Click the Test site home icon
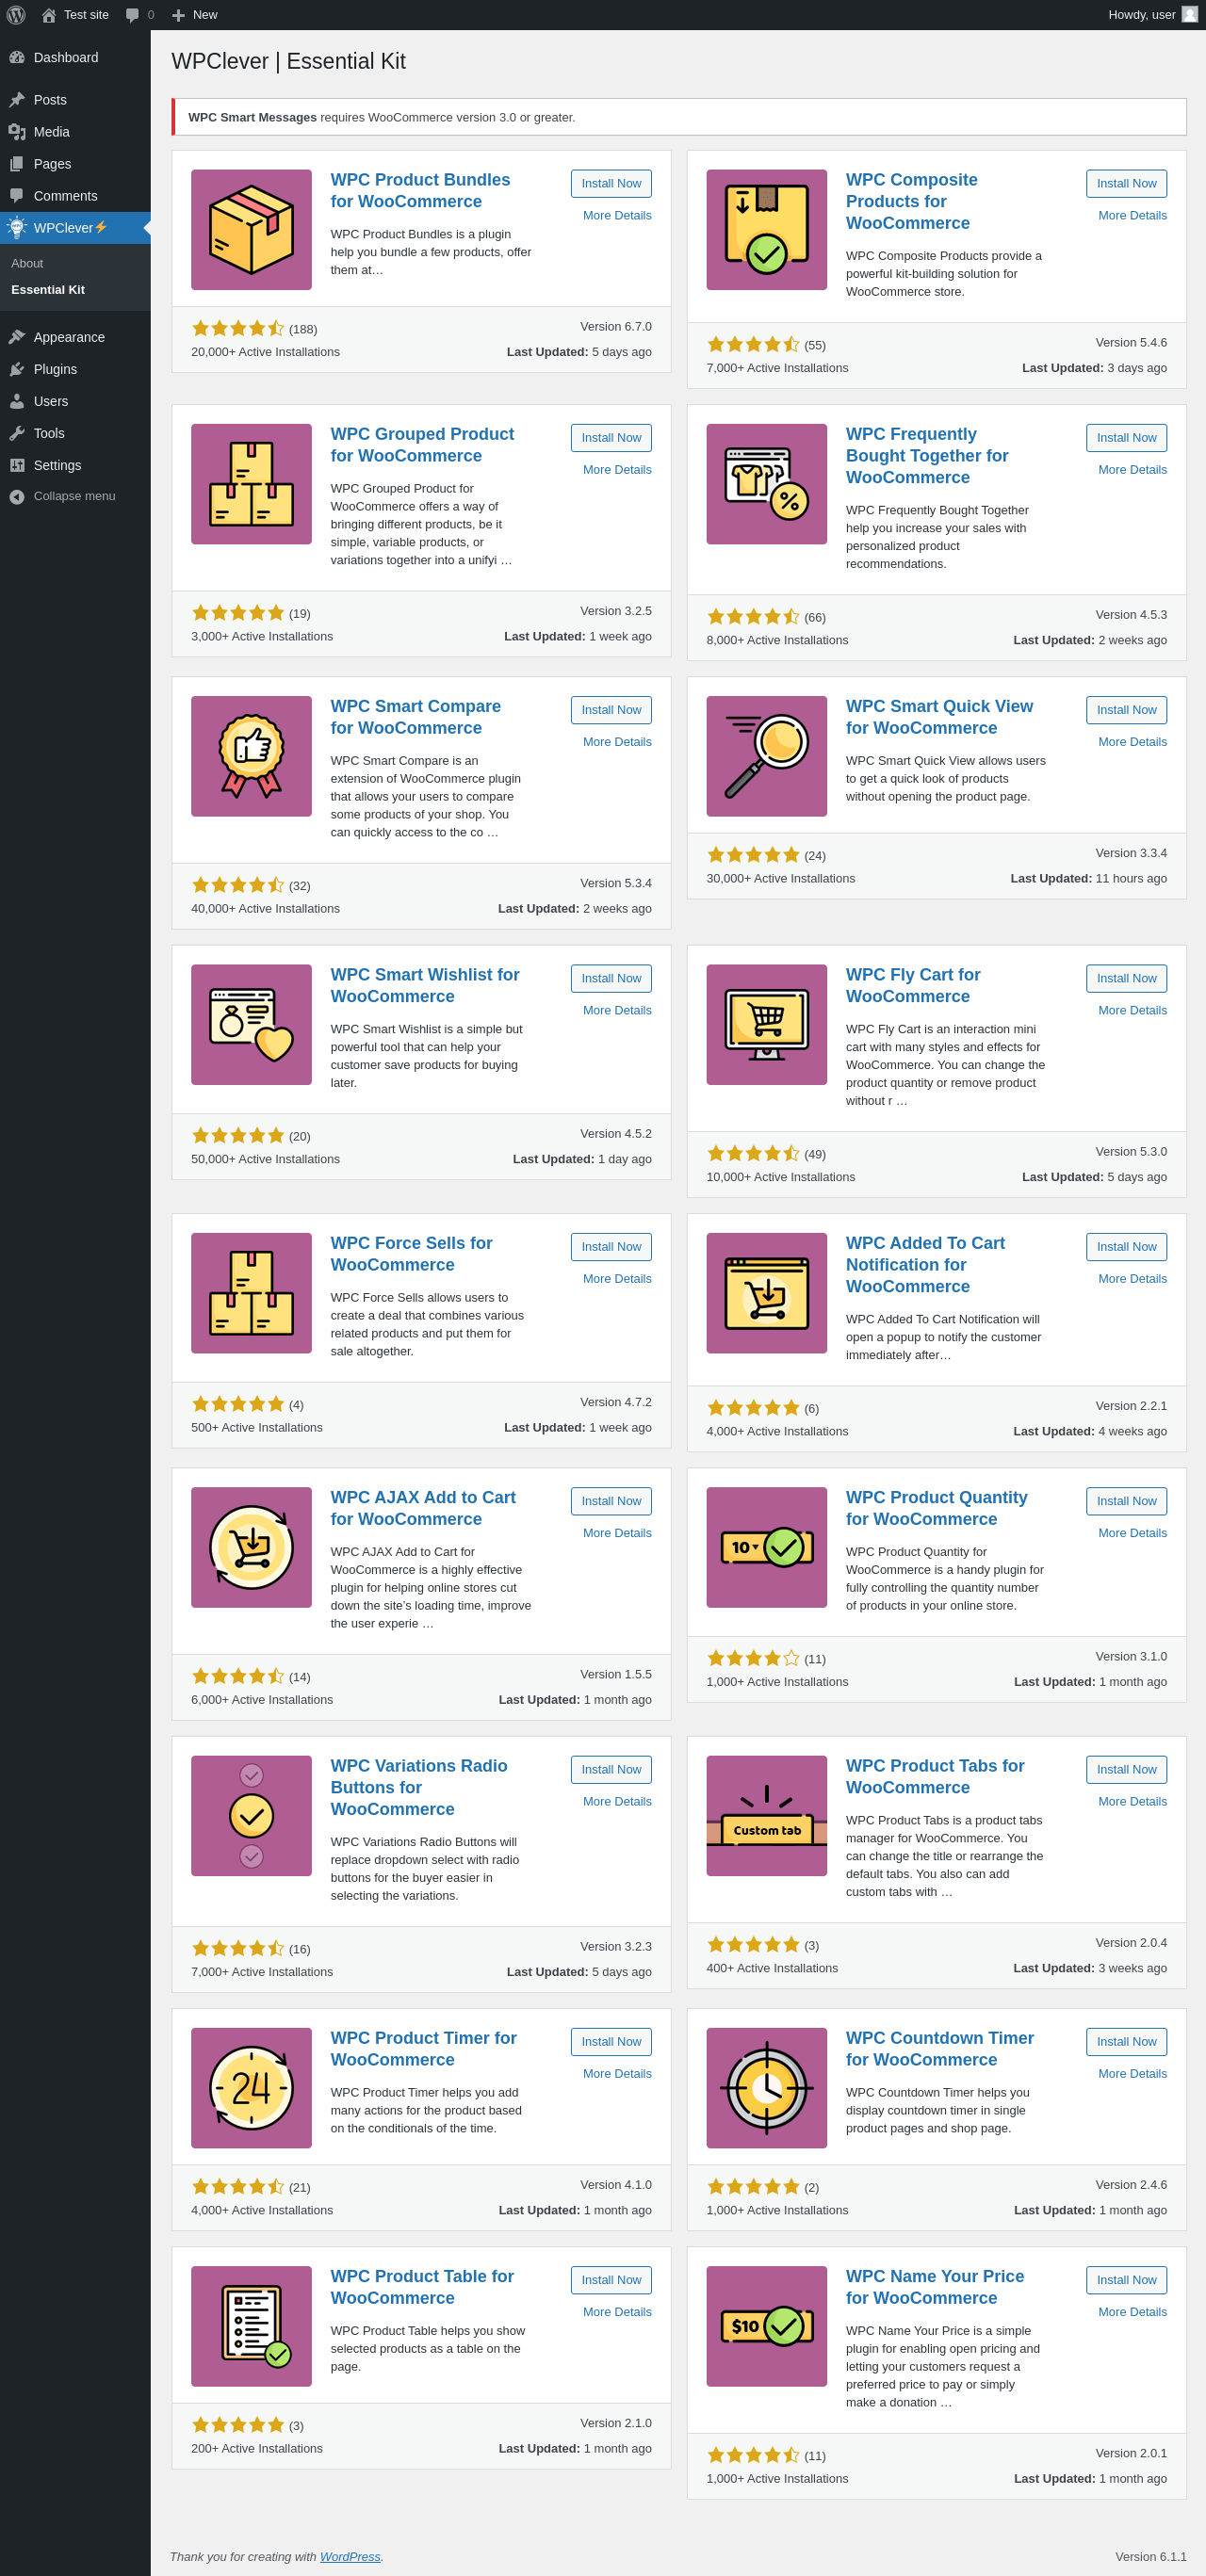The height and width of the screenshot is (2576, 1206). coord(49,15)
